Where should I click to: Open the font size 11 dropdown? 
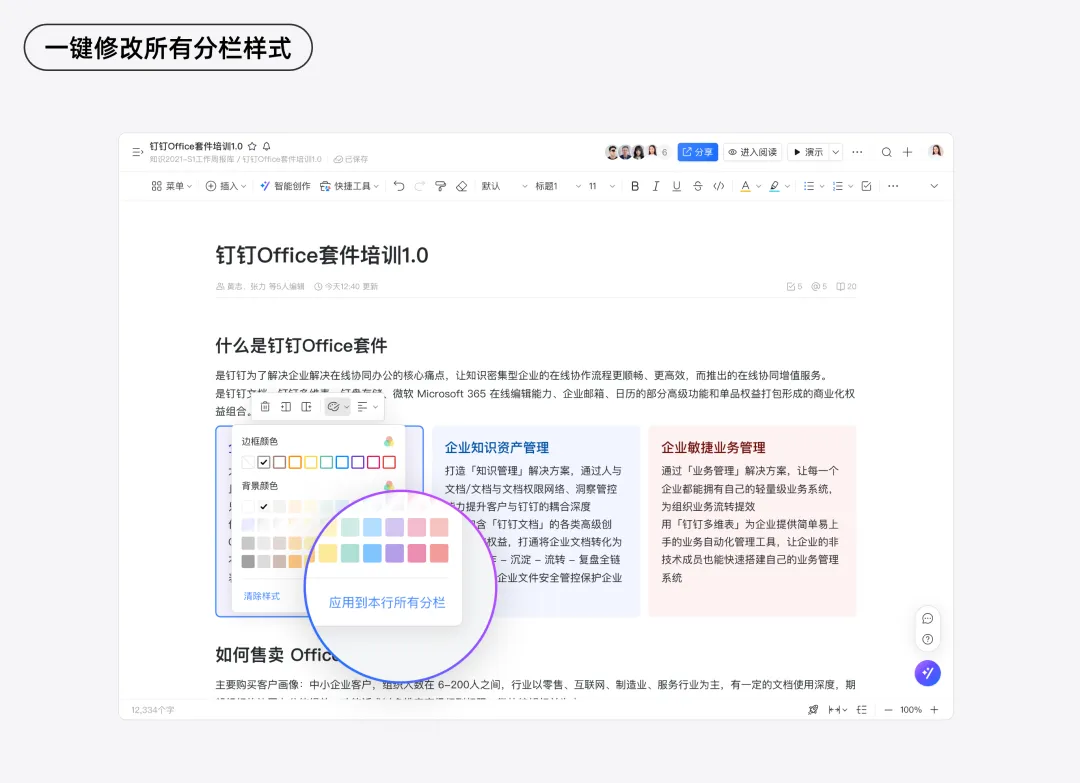[601, 186]
